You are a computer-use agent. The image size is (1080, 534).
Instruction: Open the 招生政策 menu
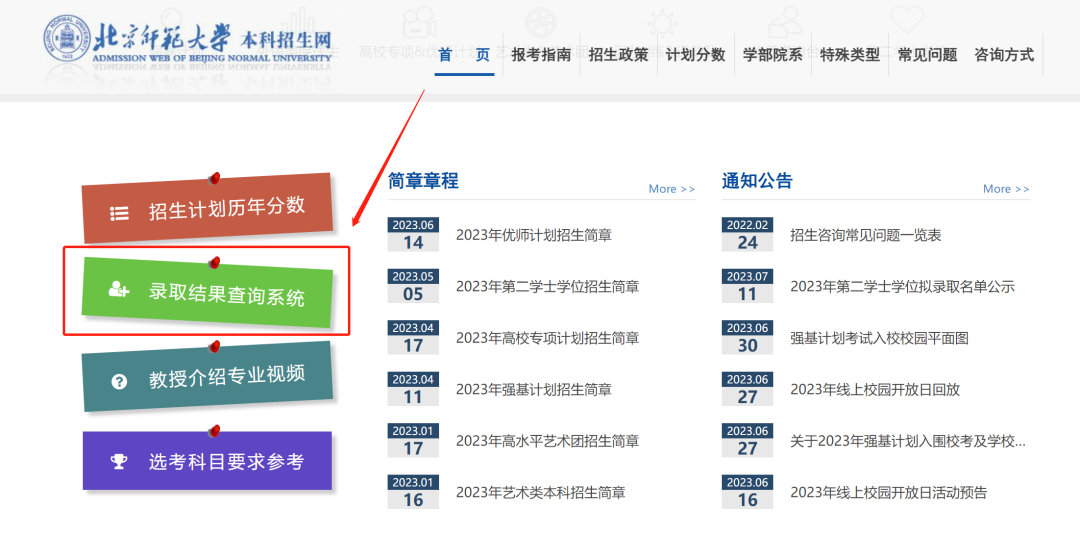619,54
